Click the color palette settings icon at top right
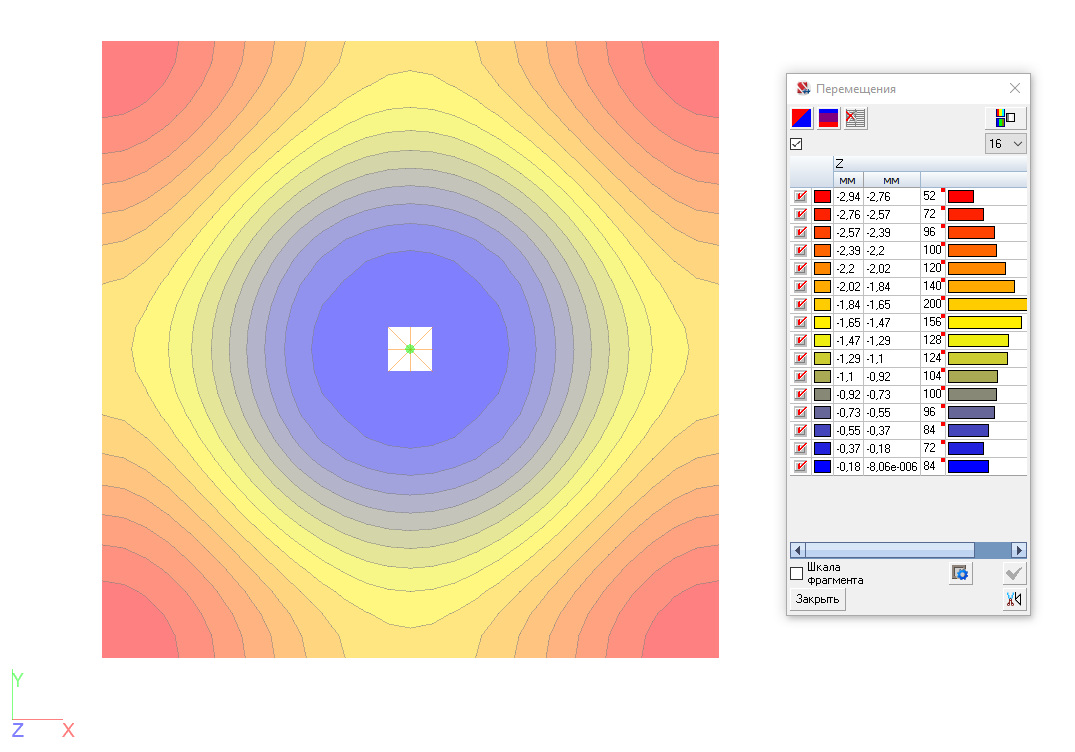The image size is (1075, 752). coord(1005,118)
